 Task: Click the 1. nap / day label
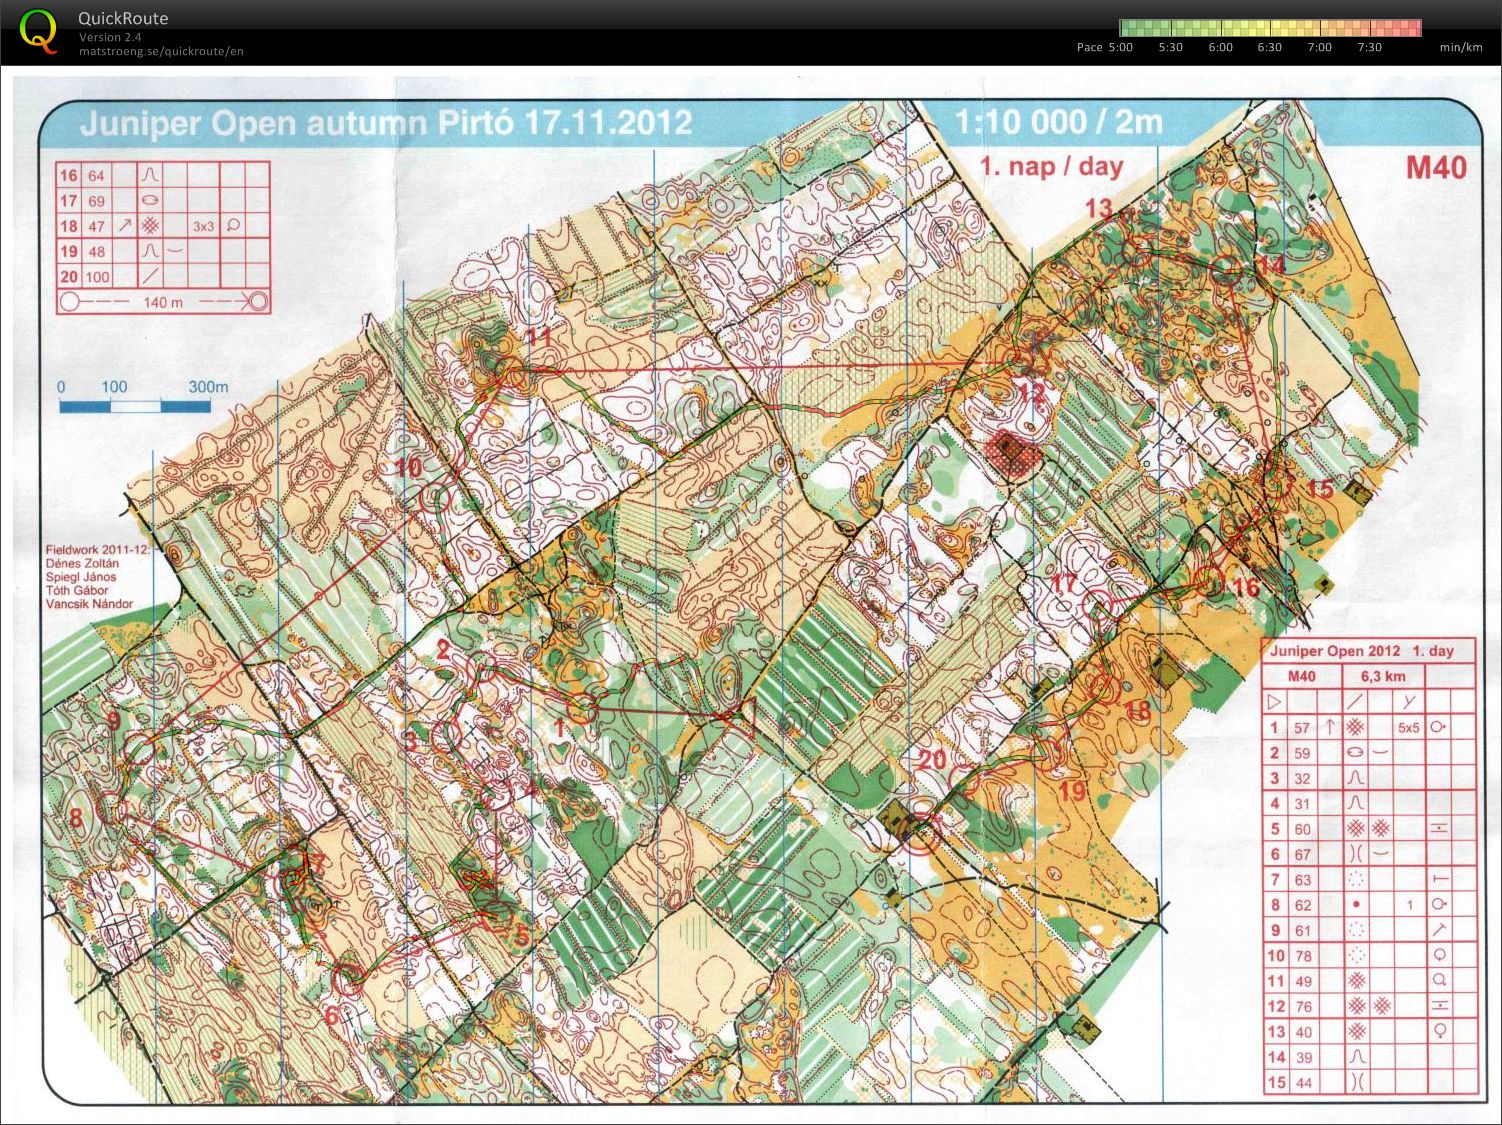pos(1051,166)
